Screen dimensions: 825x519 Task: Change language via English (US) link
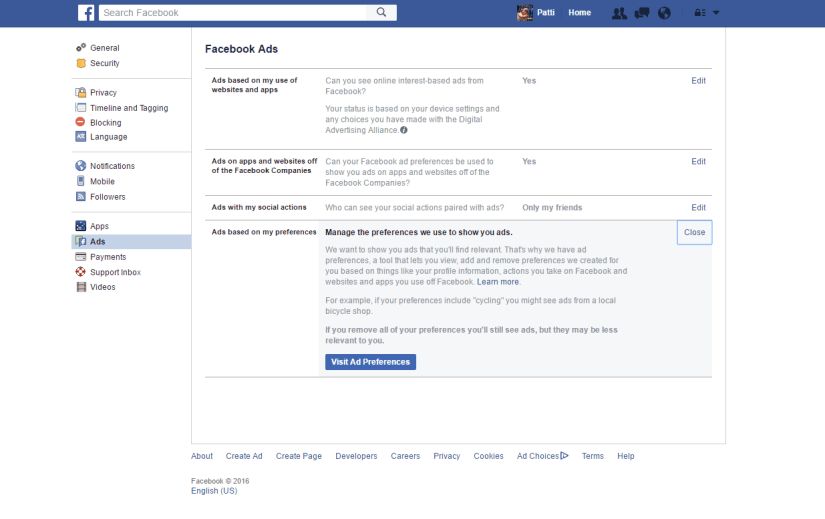click(x=214, y=491)
